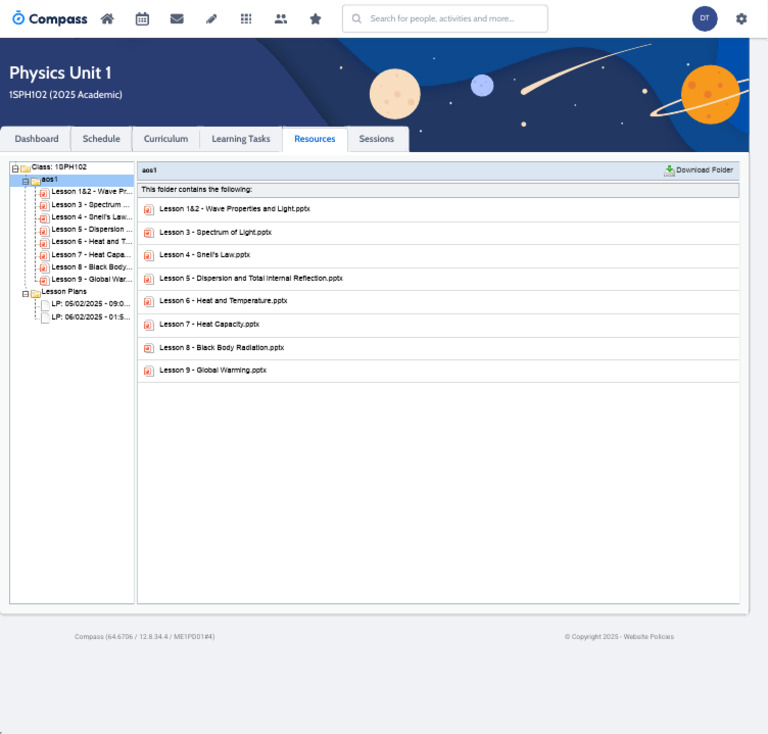Click the search for people and activities field
Viewport: 768px width, 734px height.
pos(445,19)
